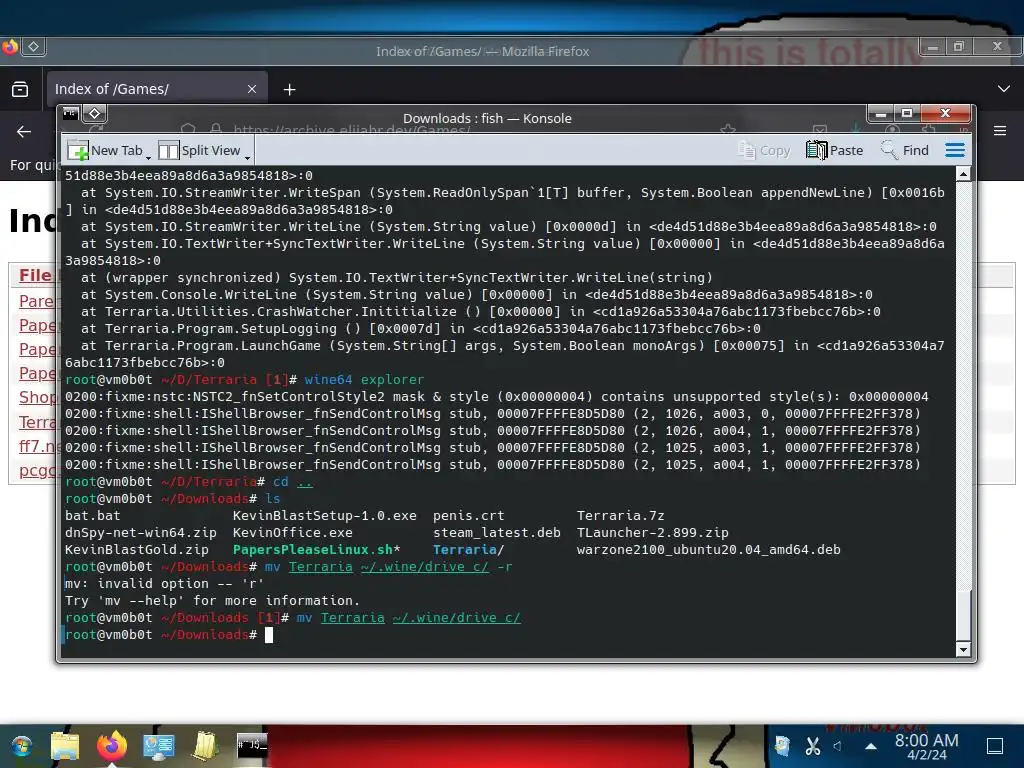Screen dimensions: 1024x768
Task: Click 'Shop' link in Firefox file listing
Action: coord(37,397)
